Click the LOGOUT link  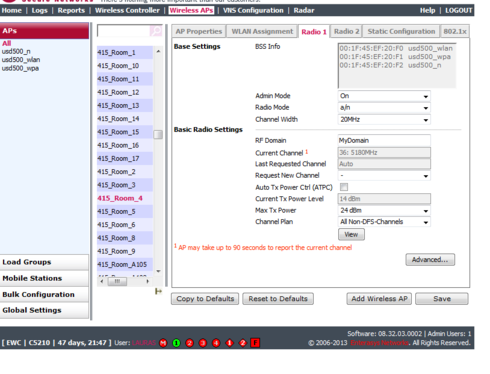pyautogui.click(x=459, y=10)
